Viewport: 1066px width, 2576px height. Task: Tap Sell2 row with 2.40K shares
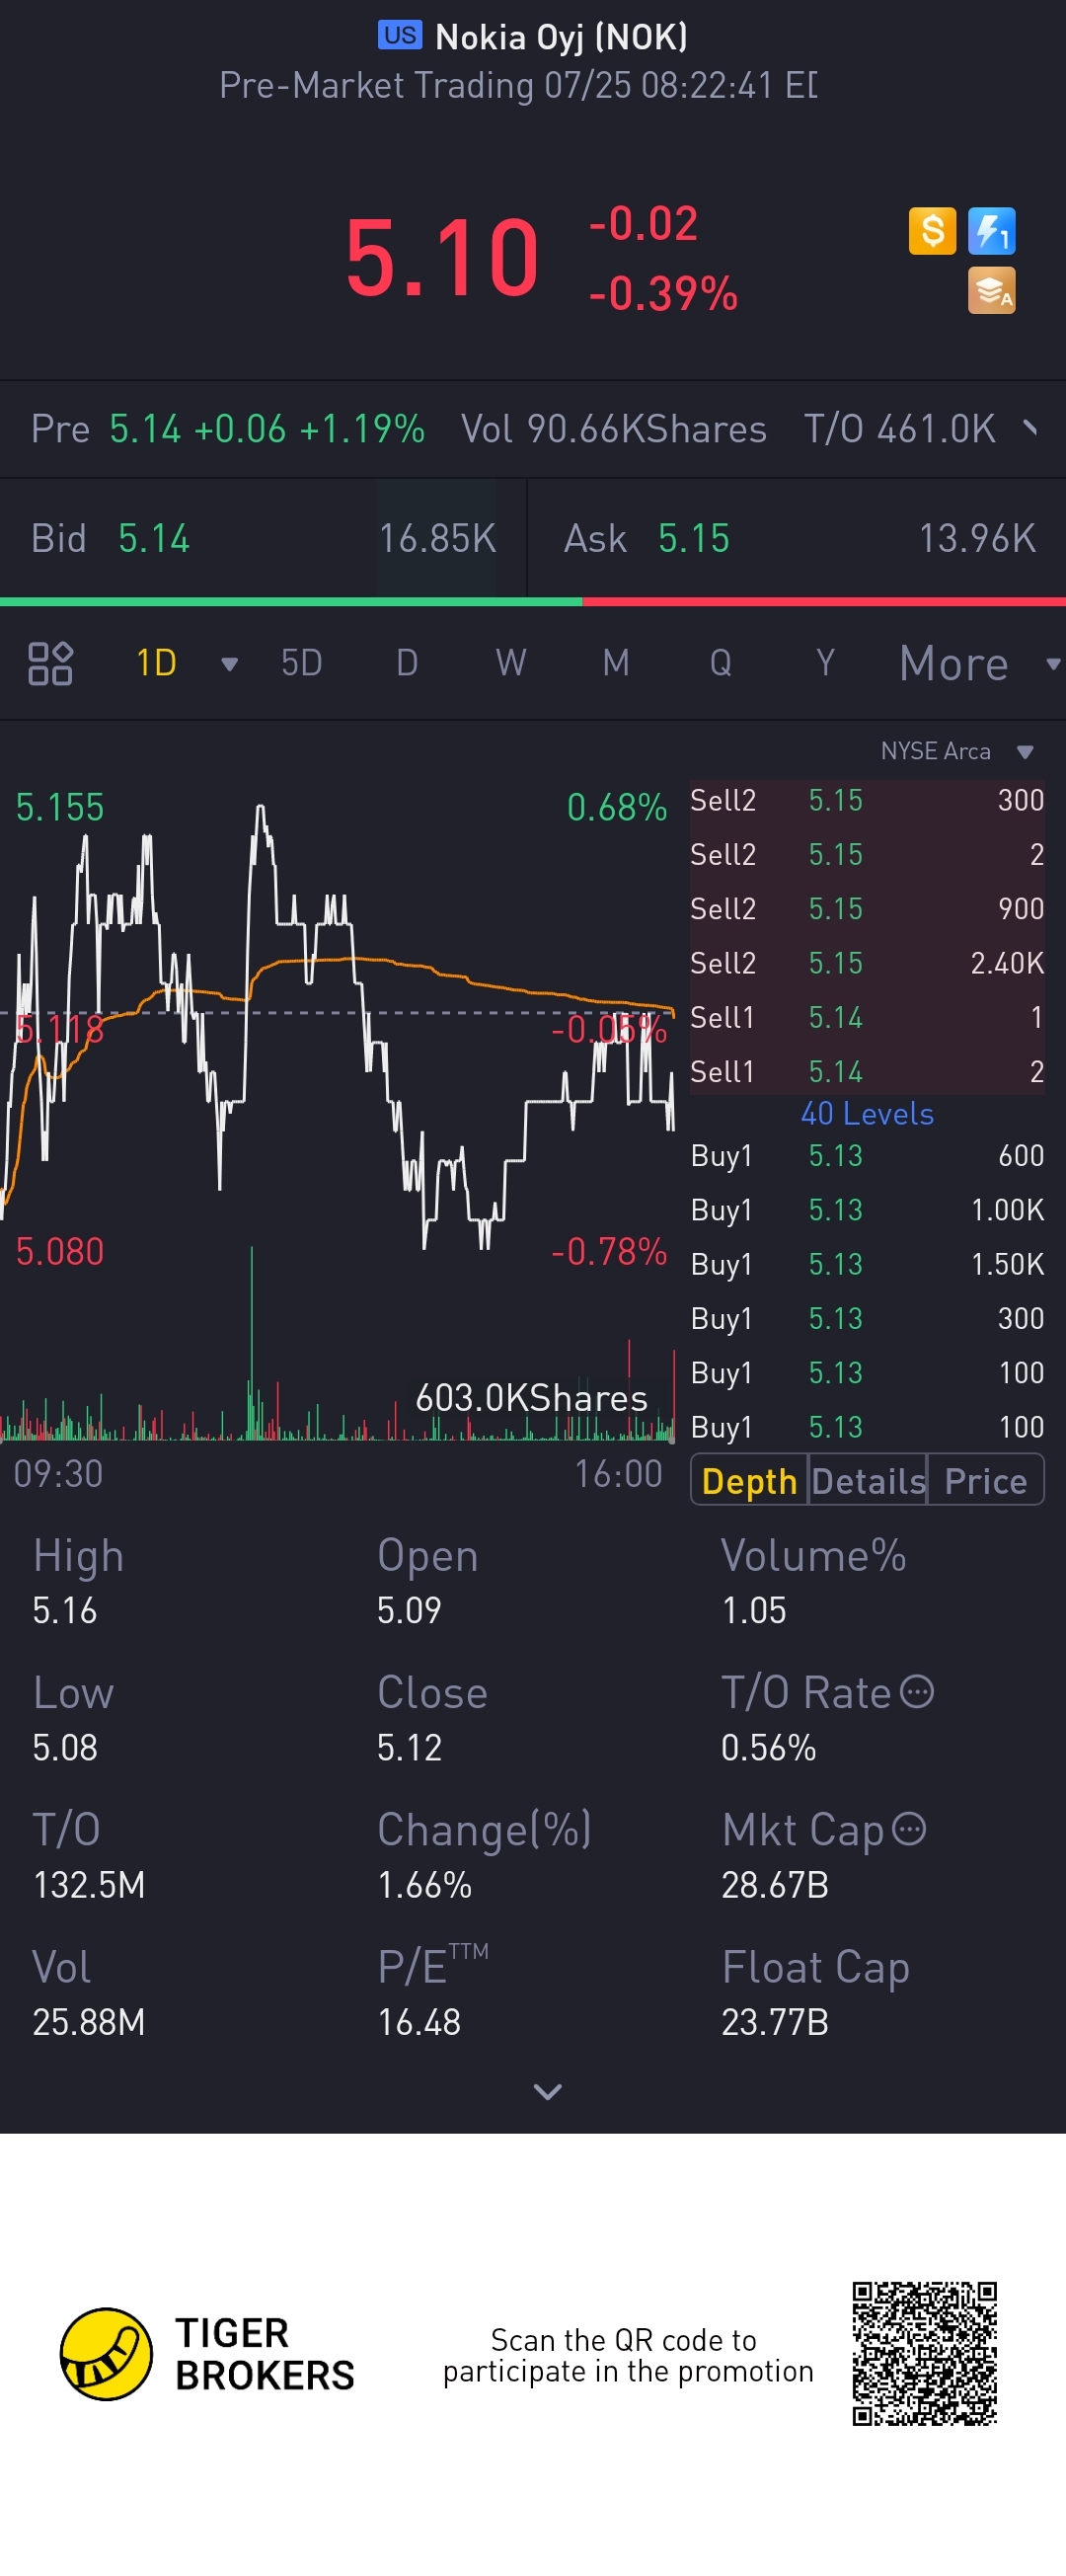point(867,963)
